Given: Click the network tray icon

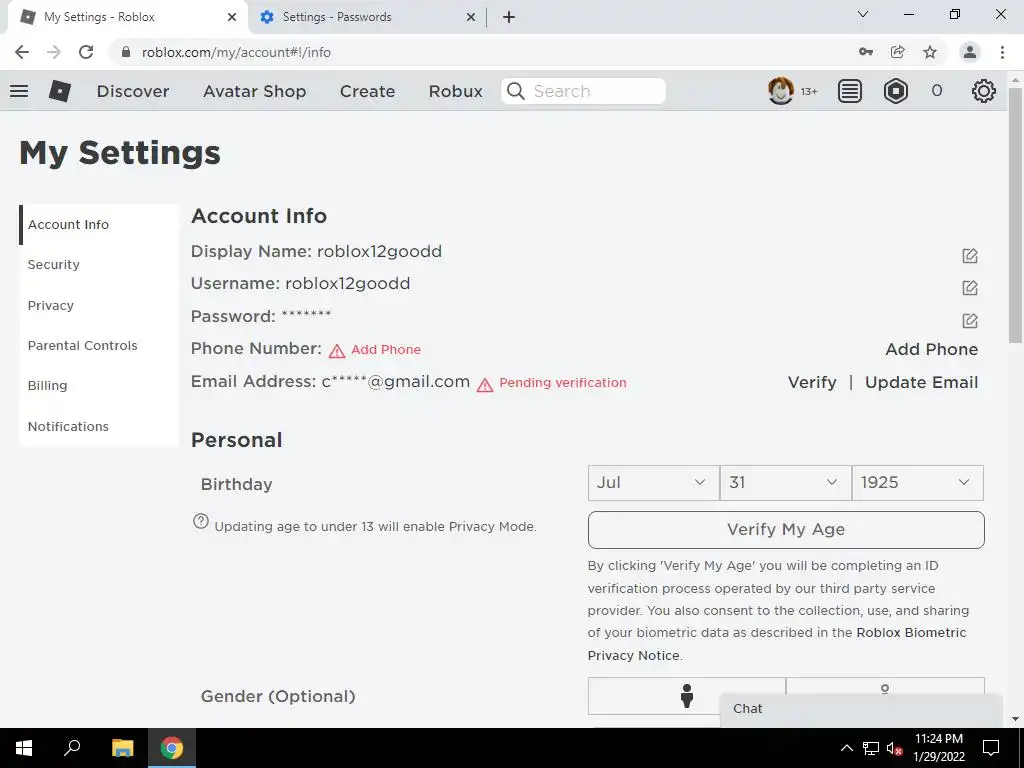Looking at the screenshot, I should (x=870, y=748).
